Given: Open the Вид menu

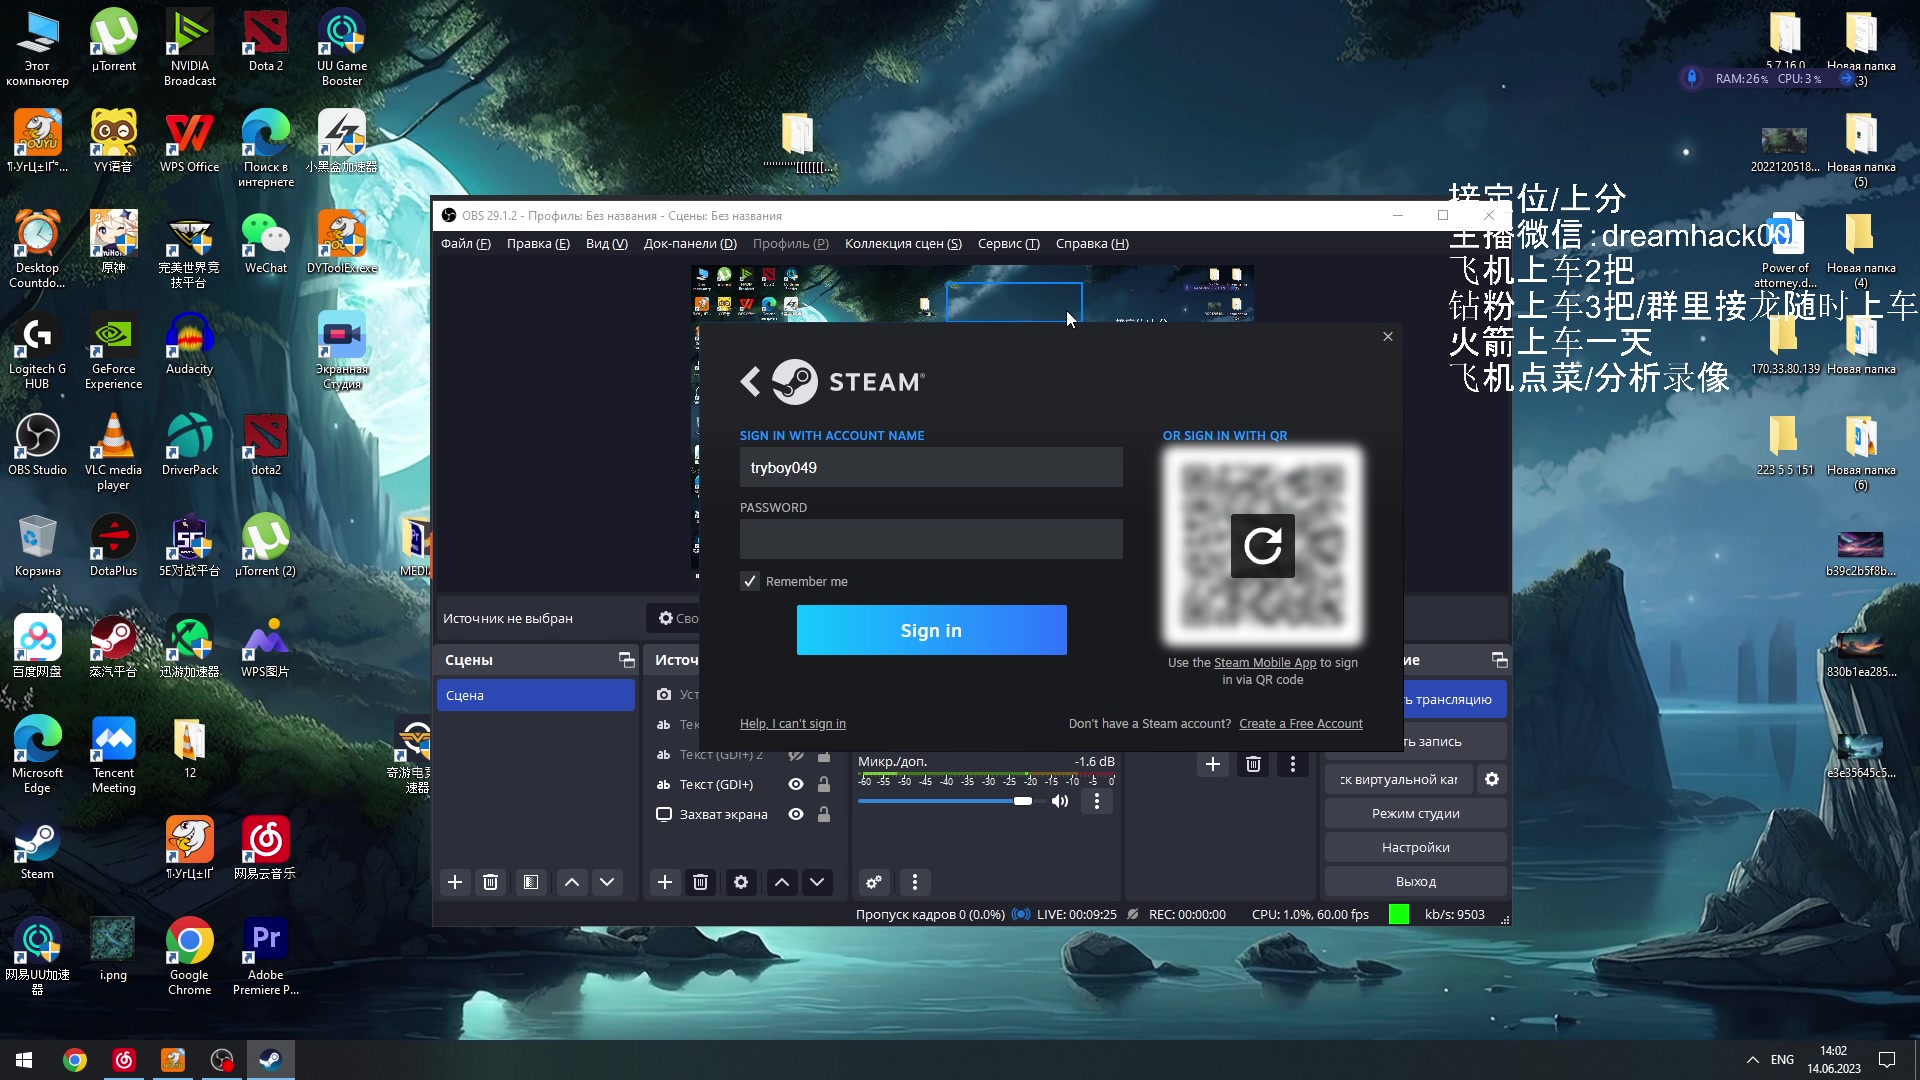Looking at the screenshot, I should [607, 244].
